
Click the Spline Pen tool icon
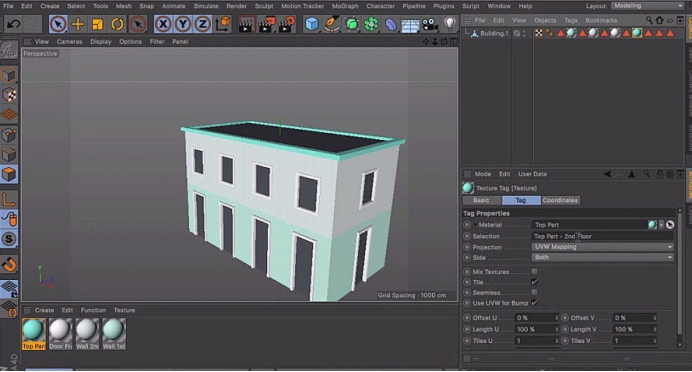[x=331, y=24]
